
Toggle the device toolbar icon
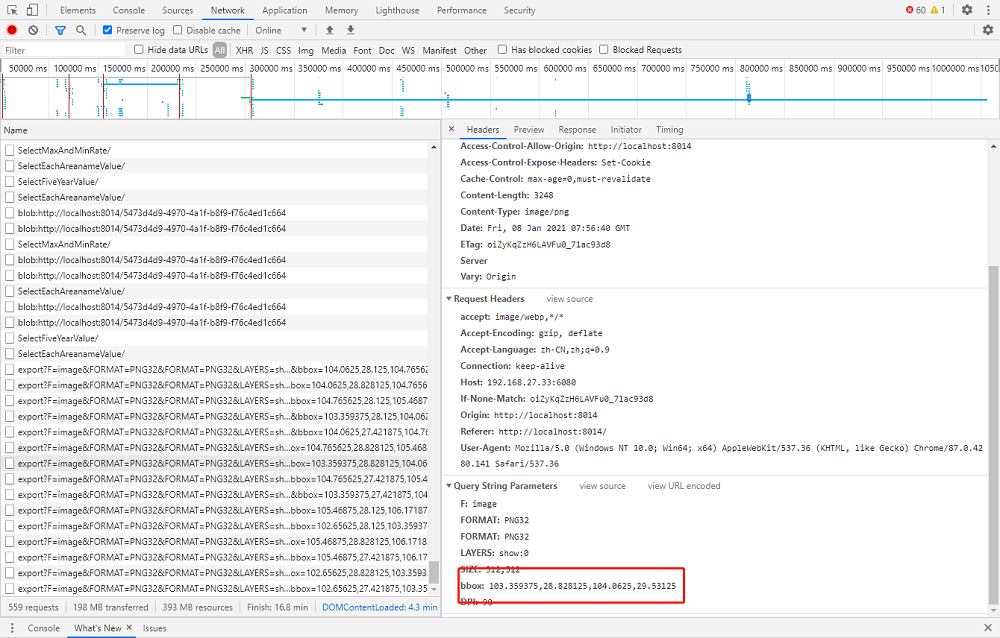point(32,10)
